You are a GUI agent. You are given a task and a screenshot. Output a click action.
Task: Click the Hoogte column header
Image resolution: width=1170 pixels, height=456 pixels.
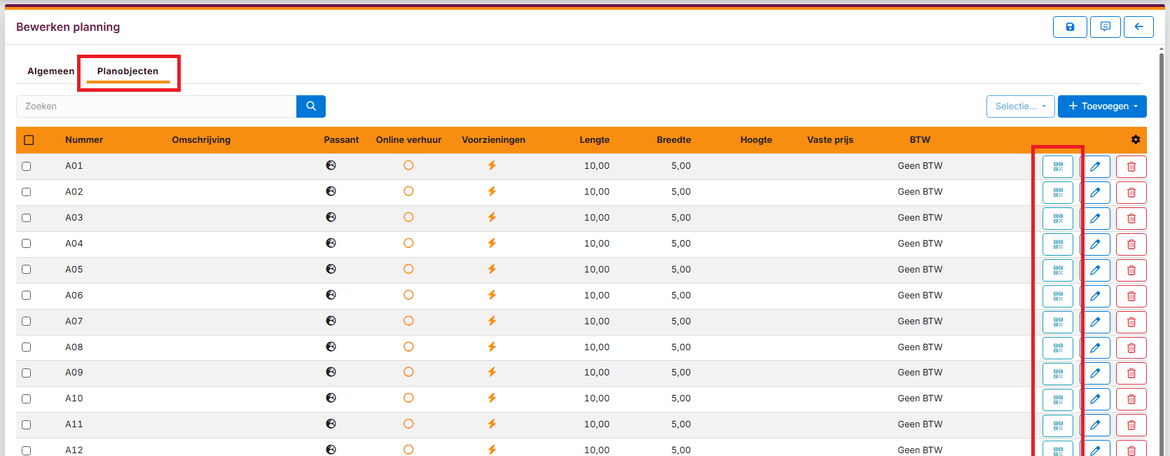tap(756, 140)
